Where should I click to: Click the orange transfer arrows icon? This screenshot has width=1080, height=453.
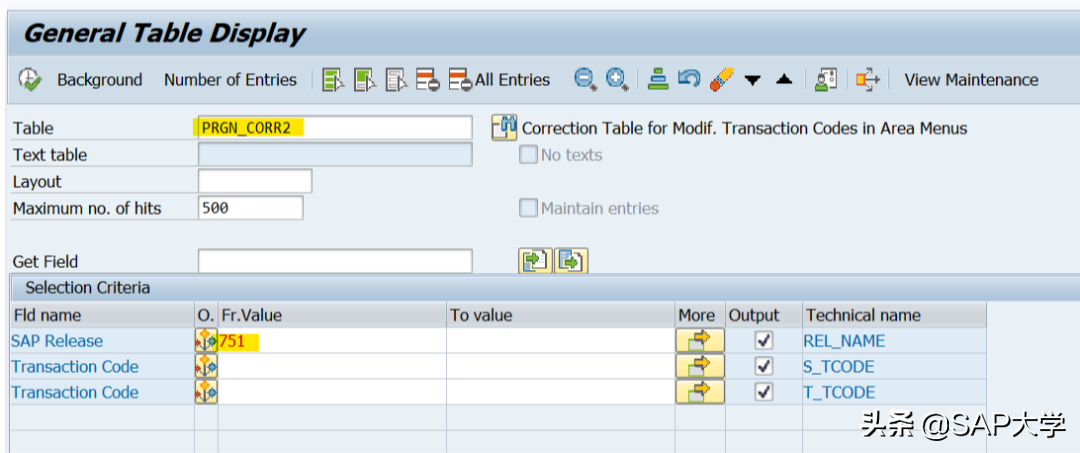point(868,80)
